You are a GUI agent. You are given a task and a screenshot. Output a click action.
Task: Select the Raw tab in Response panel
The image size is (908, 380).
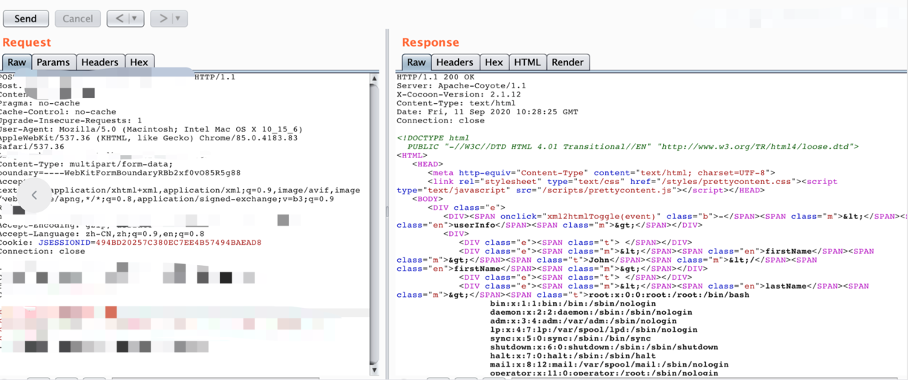(416, 62)
